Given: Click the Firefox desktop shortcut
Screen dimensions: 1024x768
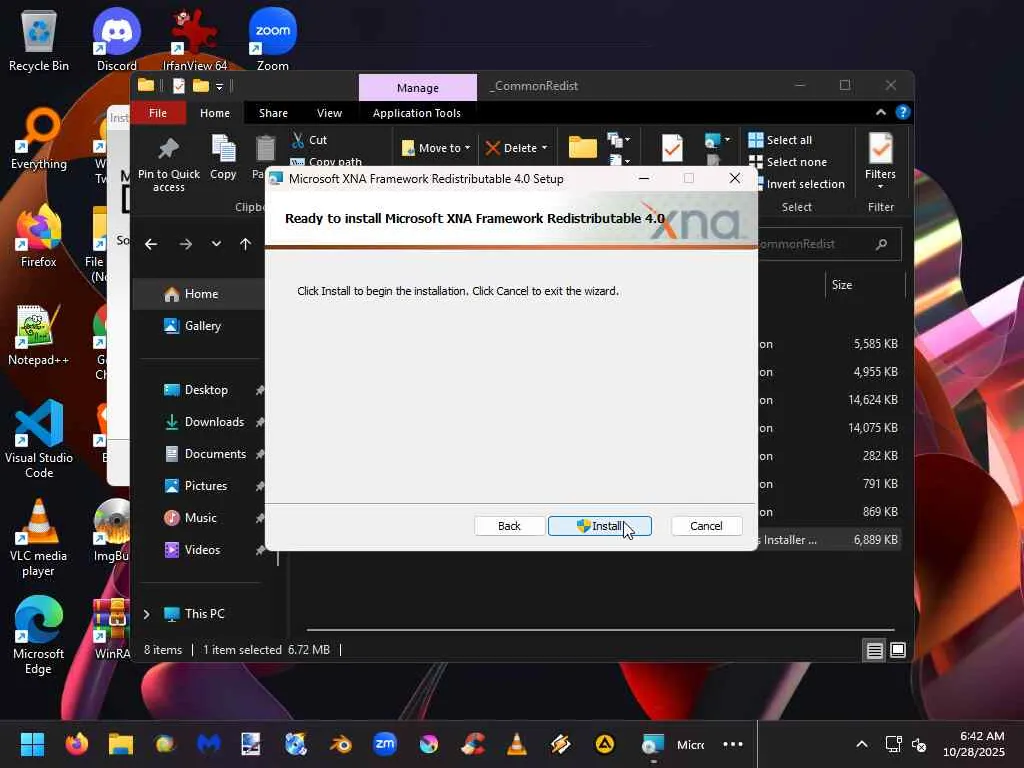Looking at the screenshot, I should [x=39, y=236].
